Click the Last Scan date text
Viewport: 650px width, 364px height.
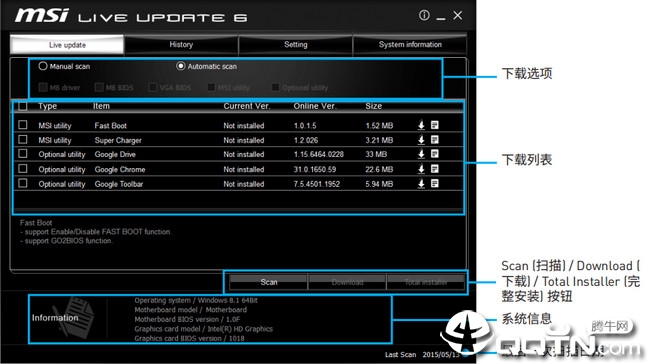click(422, 354)
